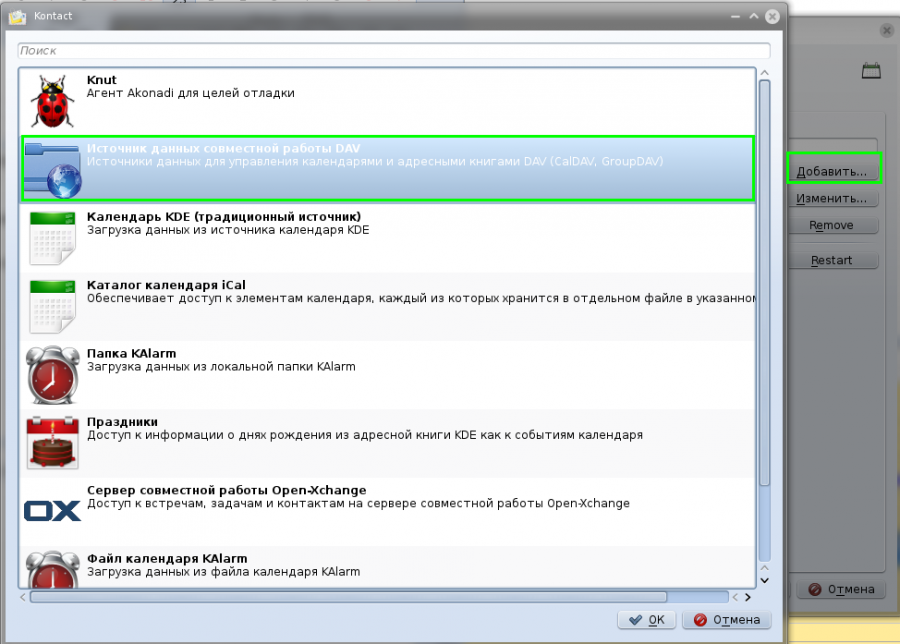Select Календарь KDE (традиционный источник)
Viewport: 900px width, 644px height.
tap(224, 216)
